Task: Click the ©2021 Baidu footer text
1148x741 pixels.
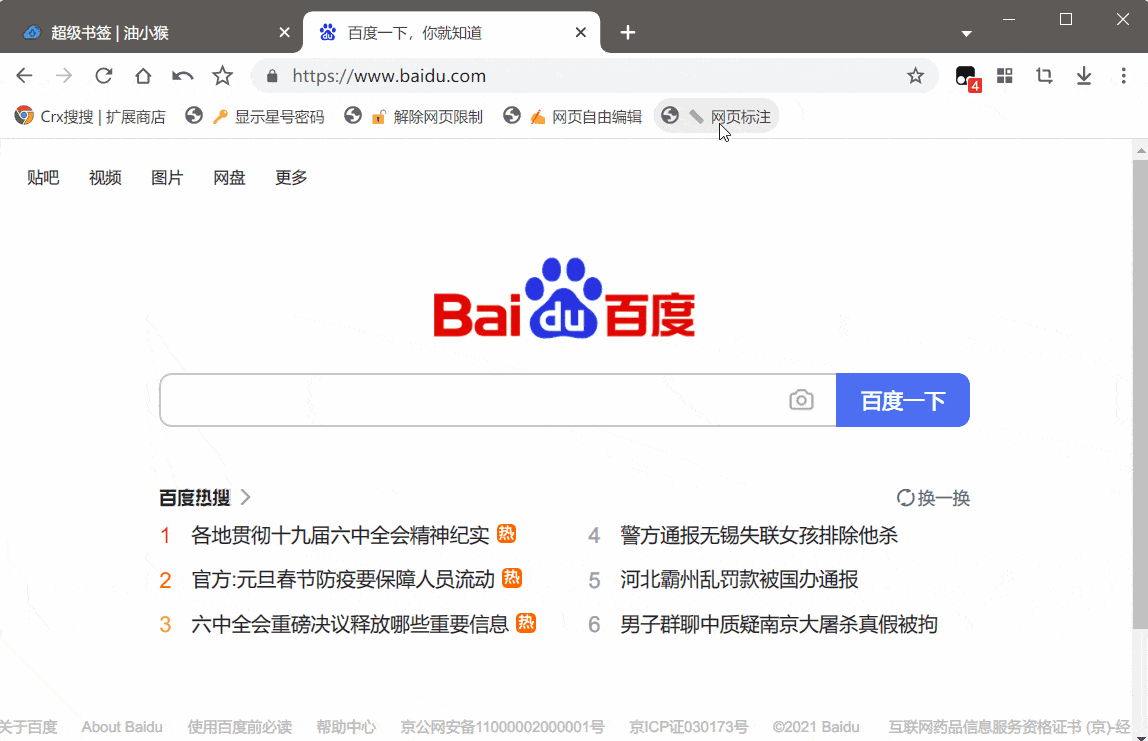Action: 816,727
